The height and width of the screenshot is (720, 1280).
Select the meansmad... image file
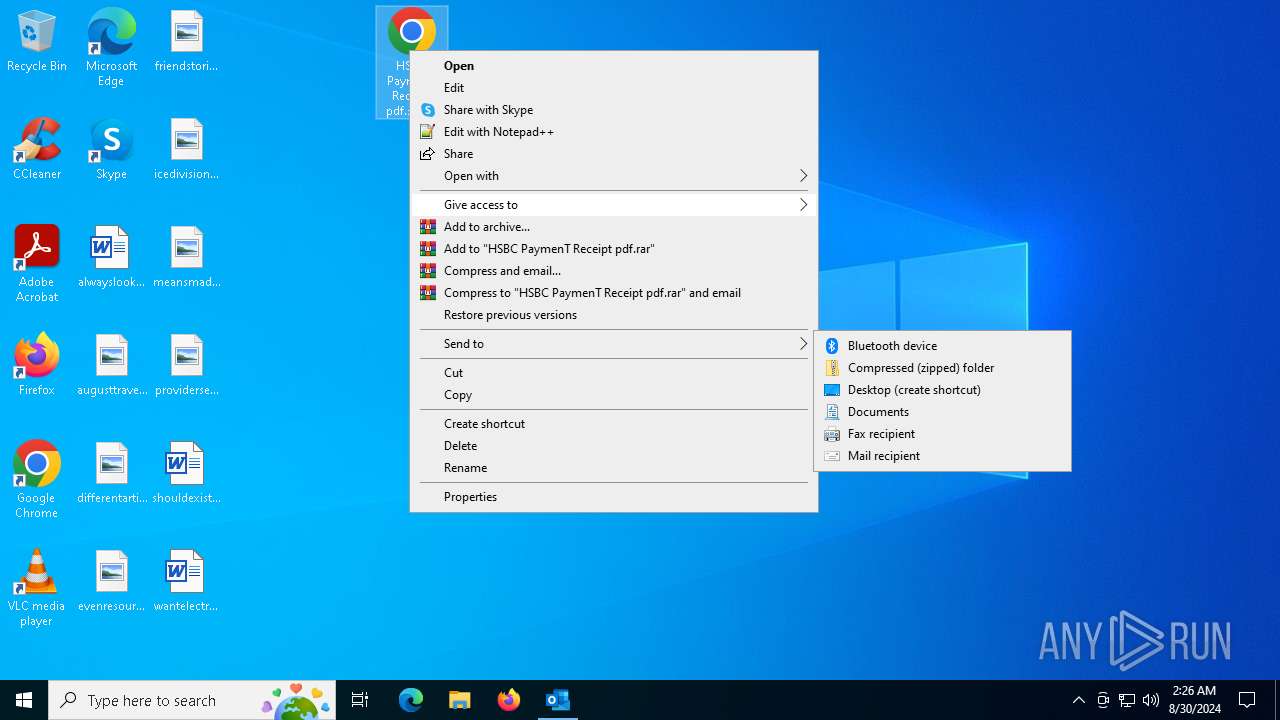pos(186,258)
